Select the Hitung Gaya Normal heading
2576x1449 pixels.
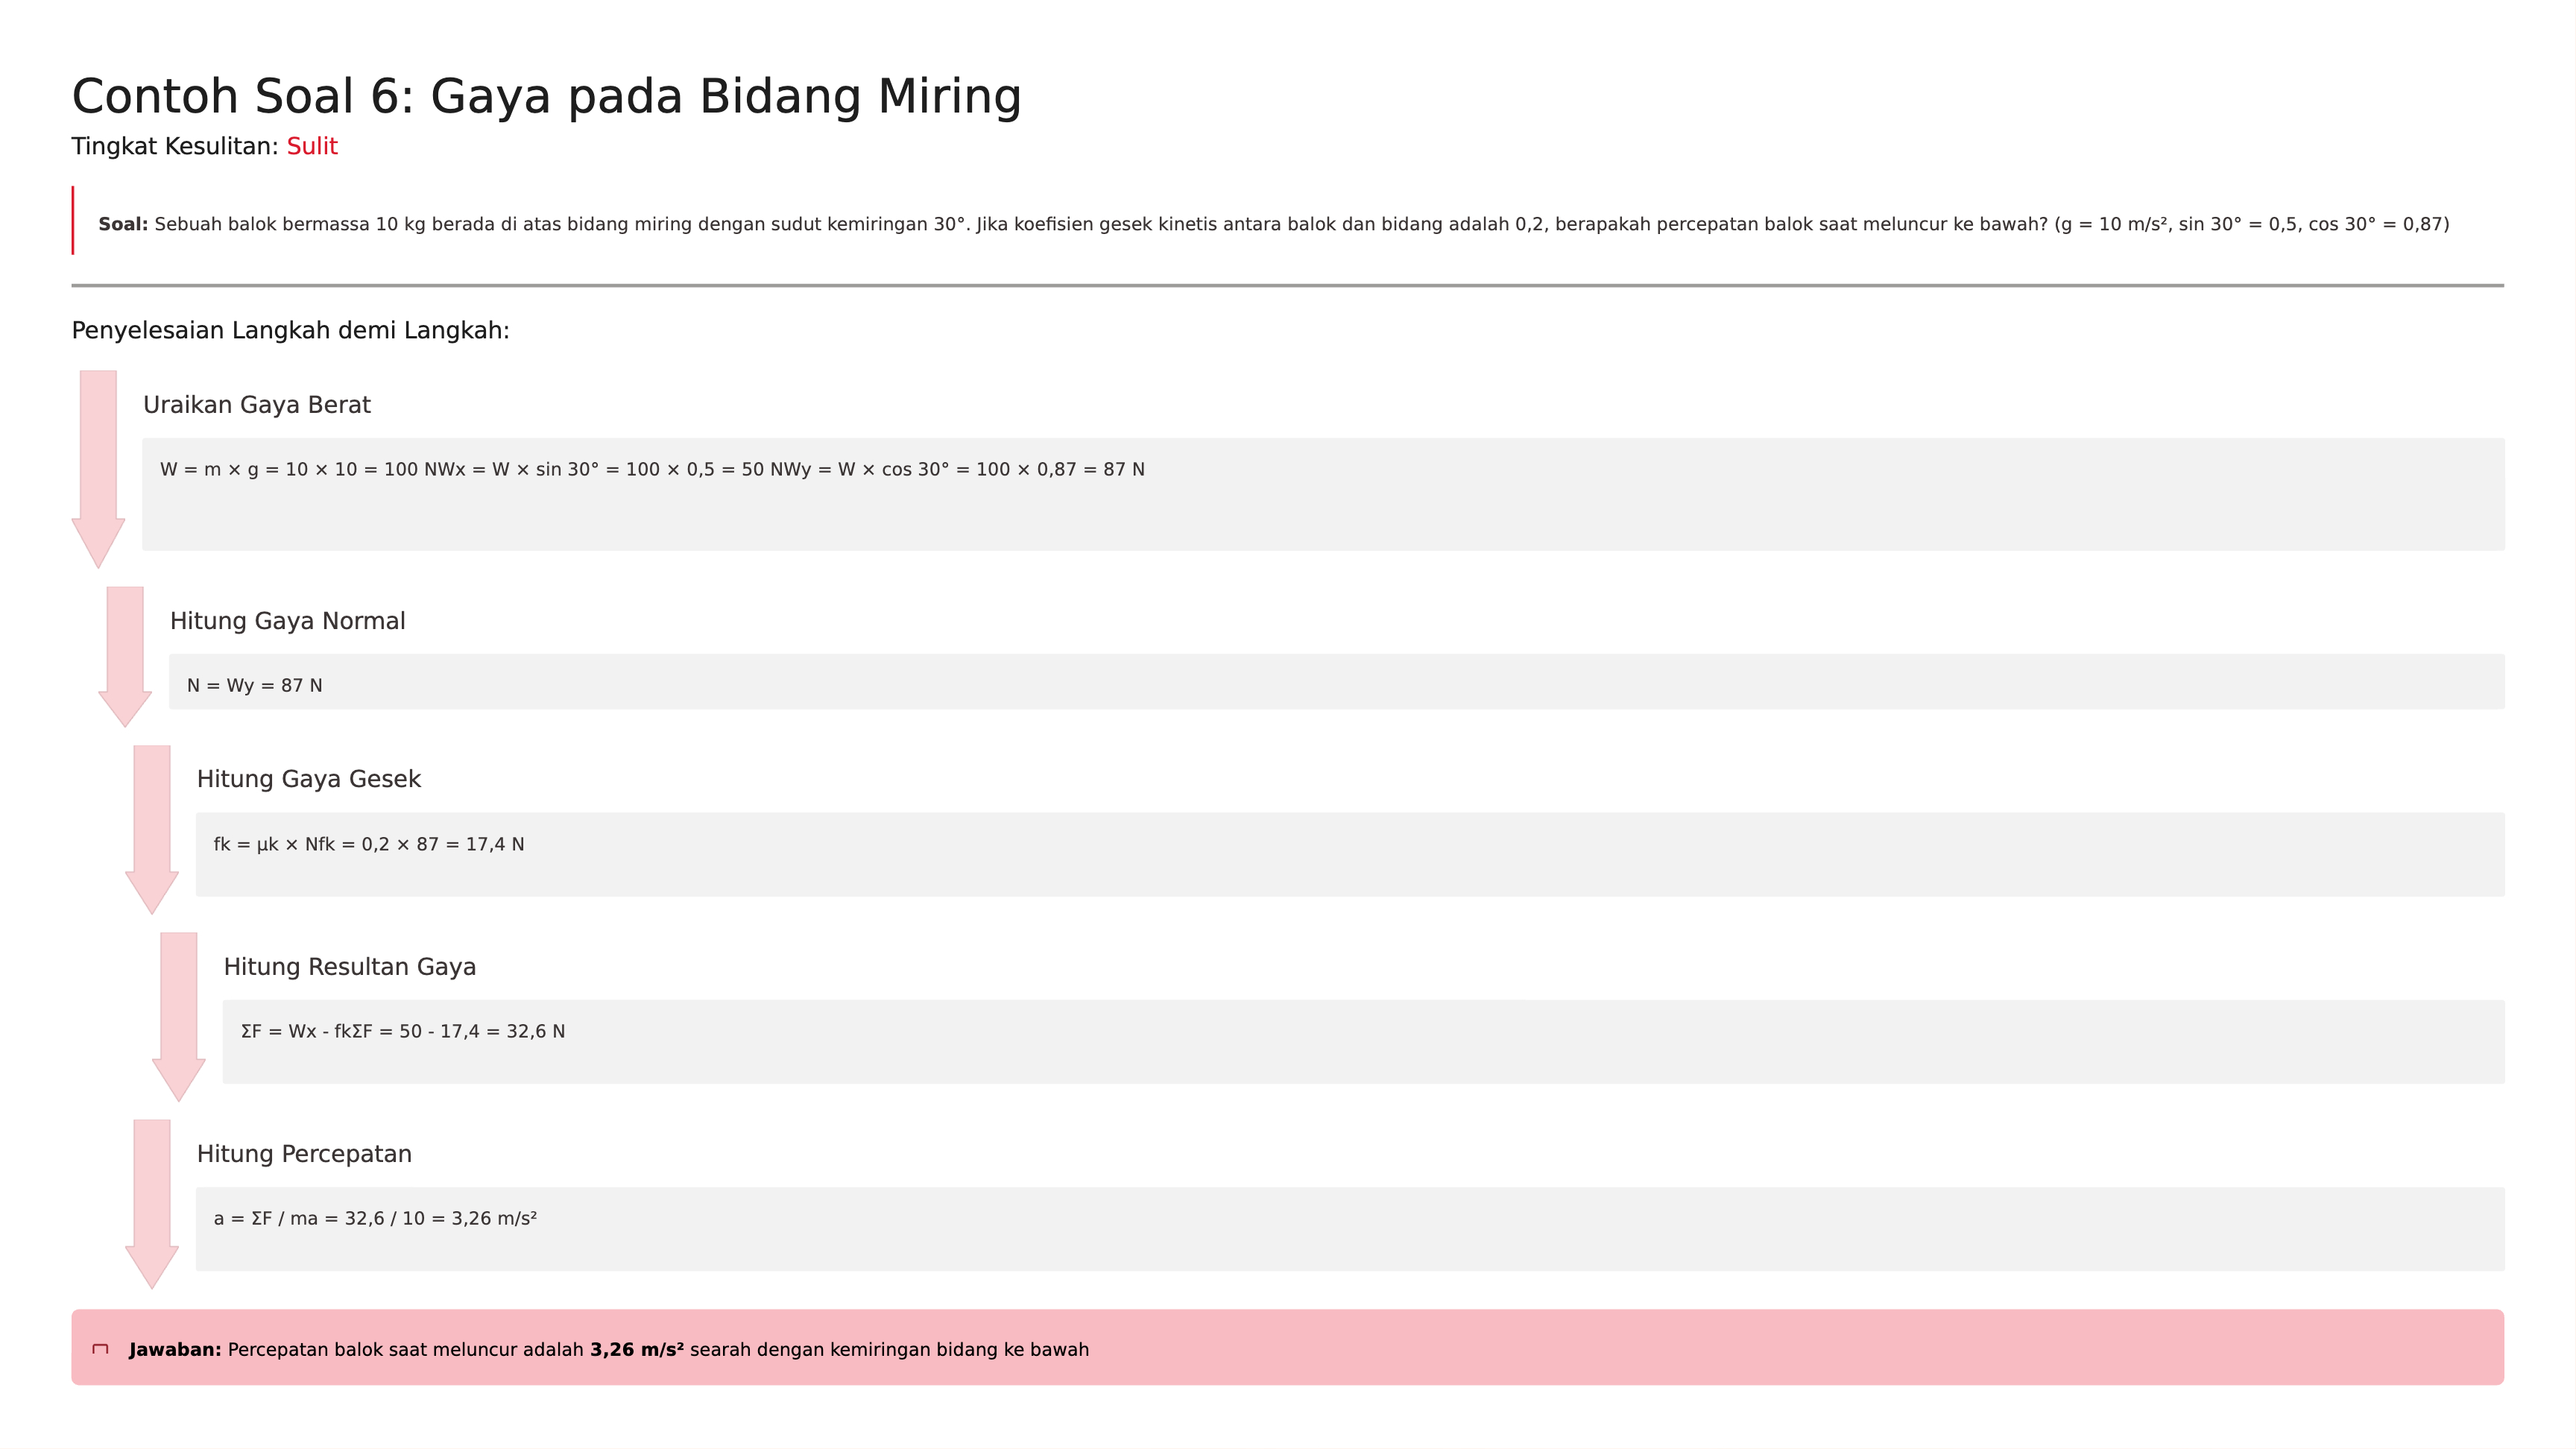[288, 621]
